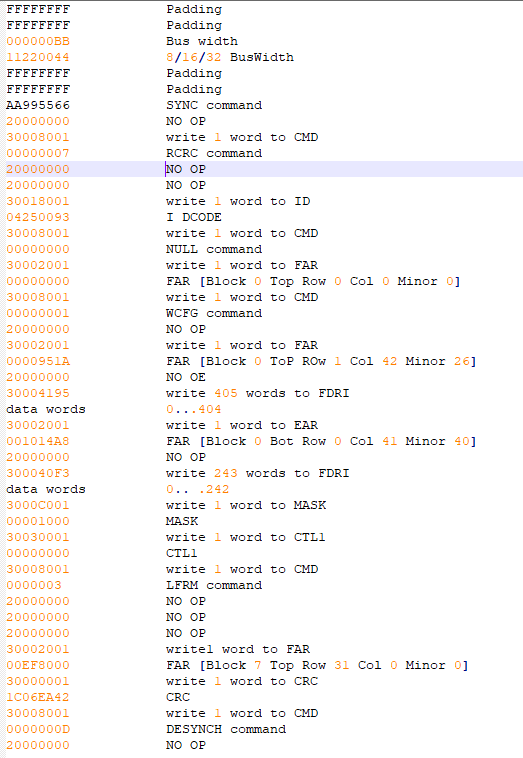Select FAR line with Col 42 Minor 26
The height and width of the screenshot is (758, 523).
321,361
